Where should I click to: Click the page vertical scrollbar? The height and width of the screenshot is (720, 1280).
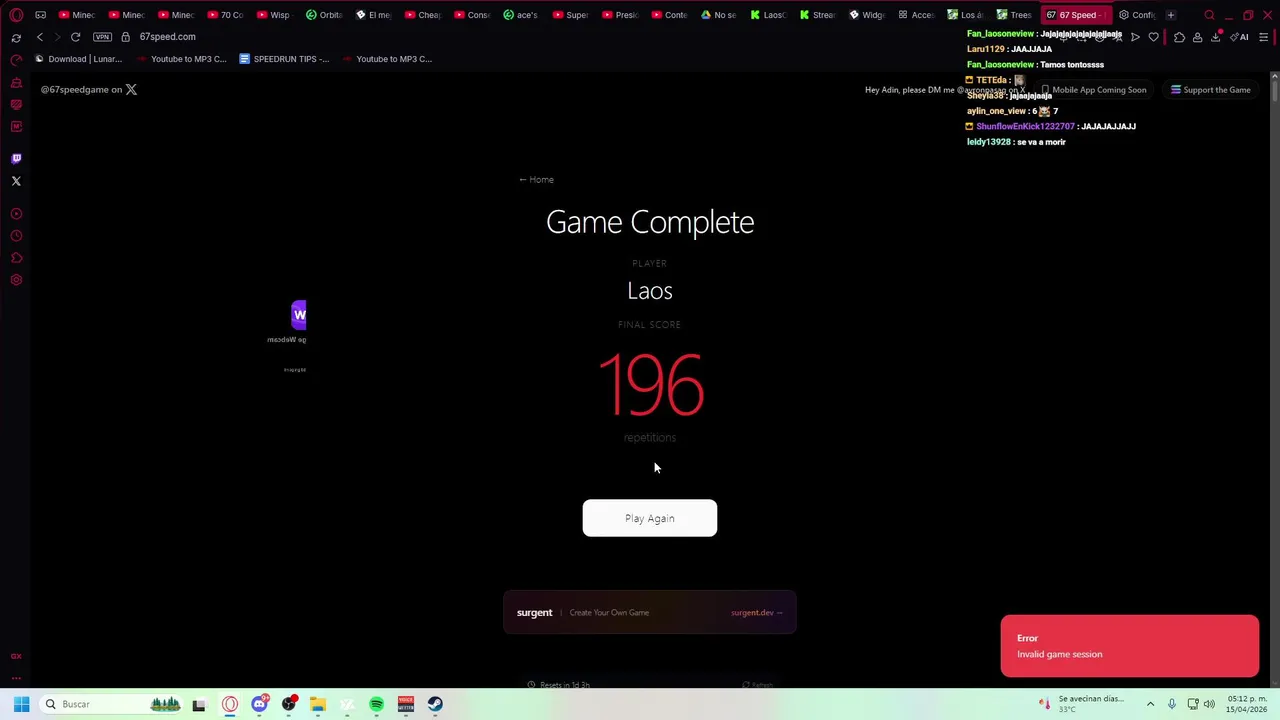click(x=1274, y=380)
